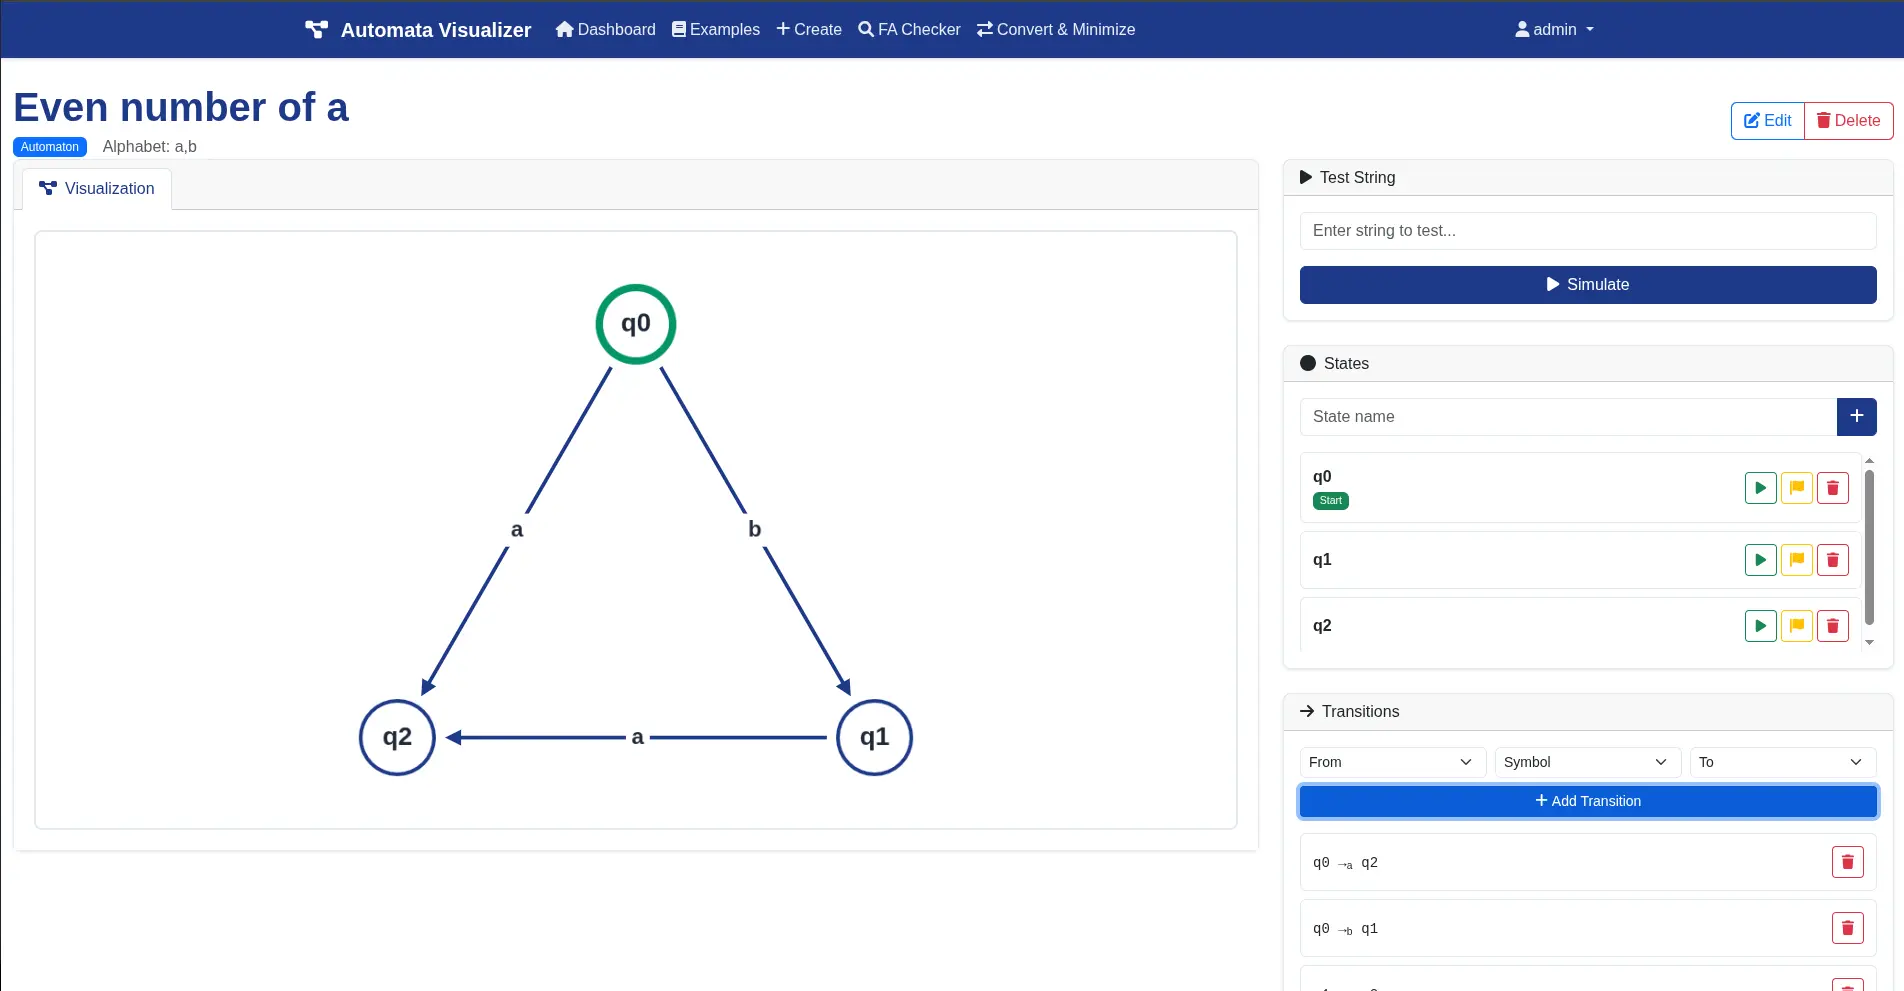Go to Dashboard in navbar
Viewport: 1904px width, 991px height.
click(606, 30)
